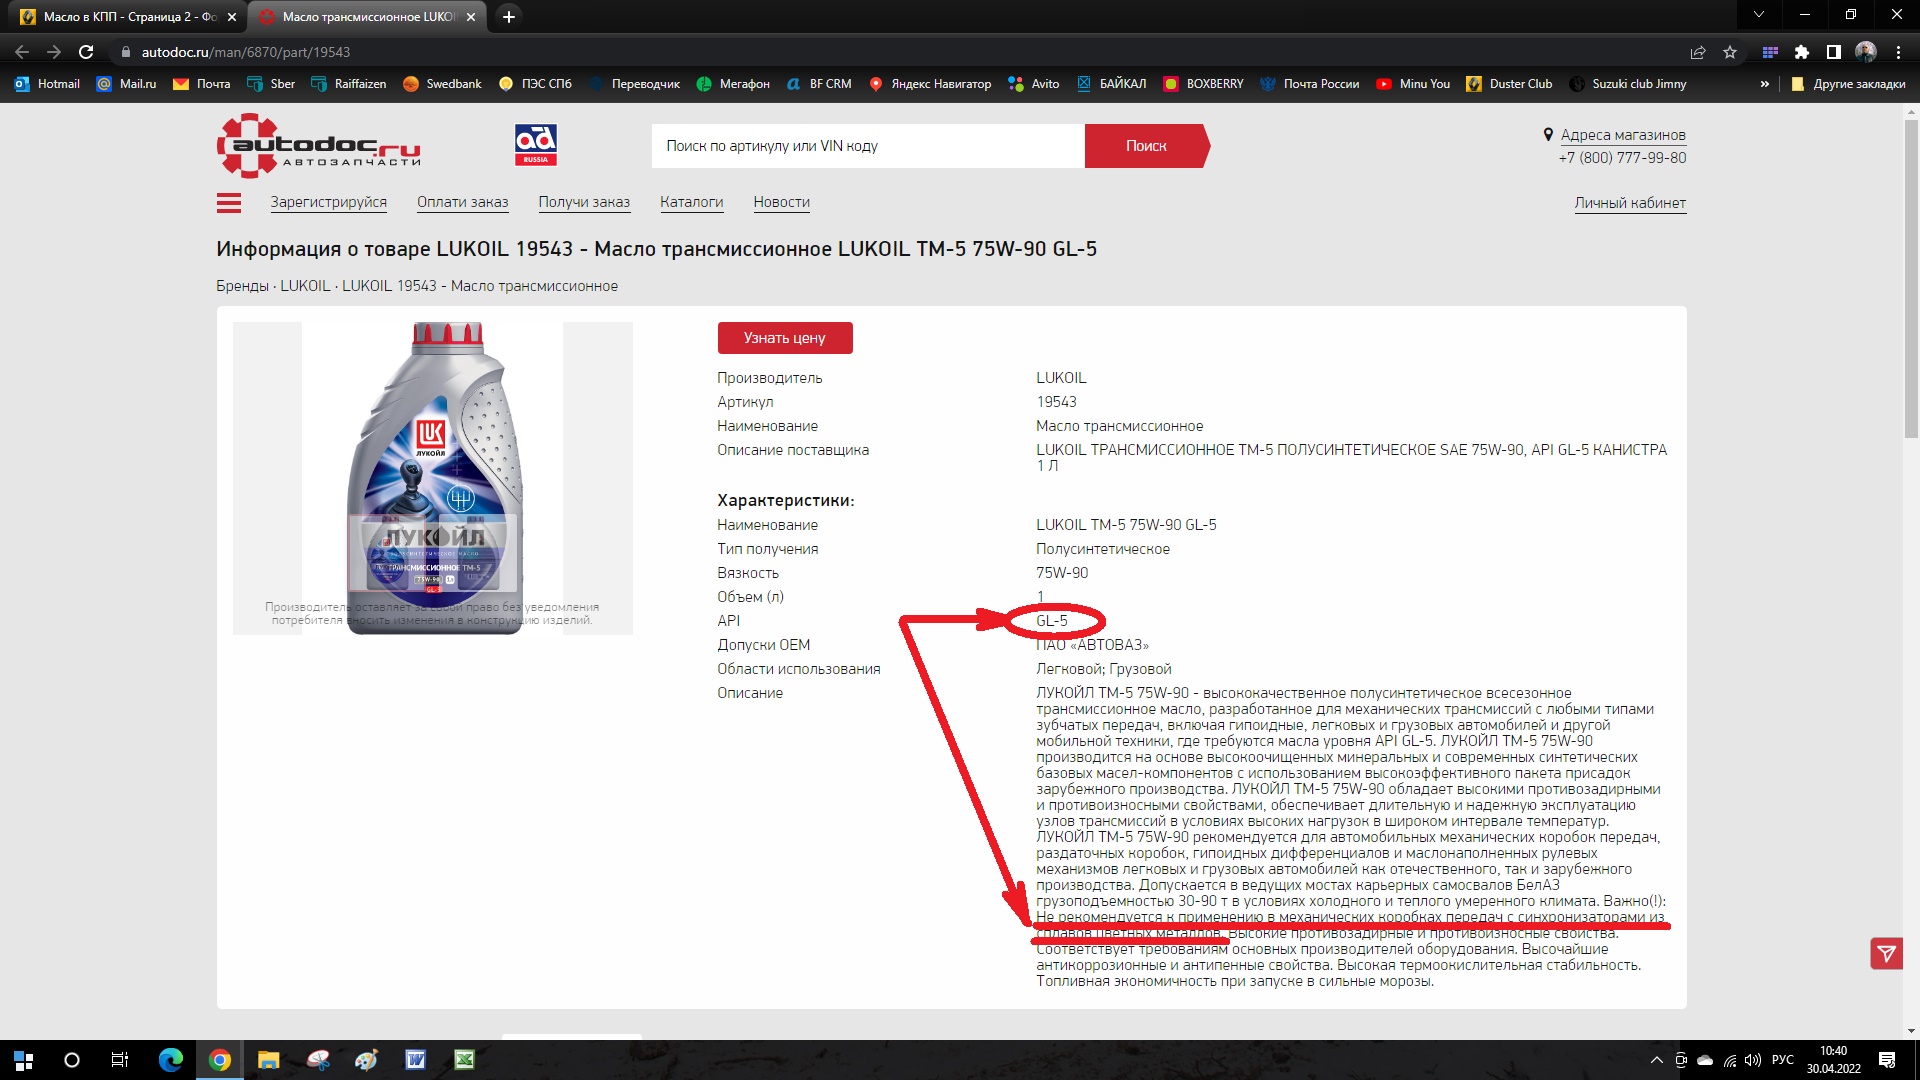
Task: Open Оплати заказ menu link
Action: tap(462, 202)
